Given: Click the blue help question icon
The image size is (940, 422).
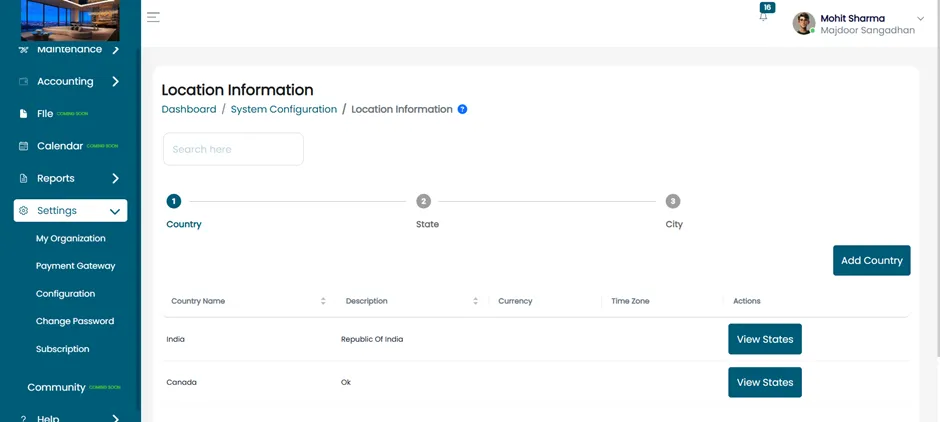Looking at the screenshot, I should (462, 109).
